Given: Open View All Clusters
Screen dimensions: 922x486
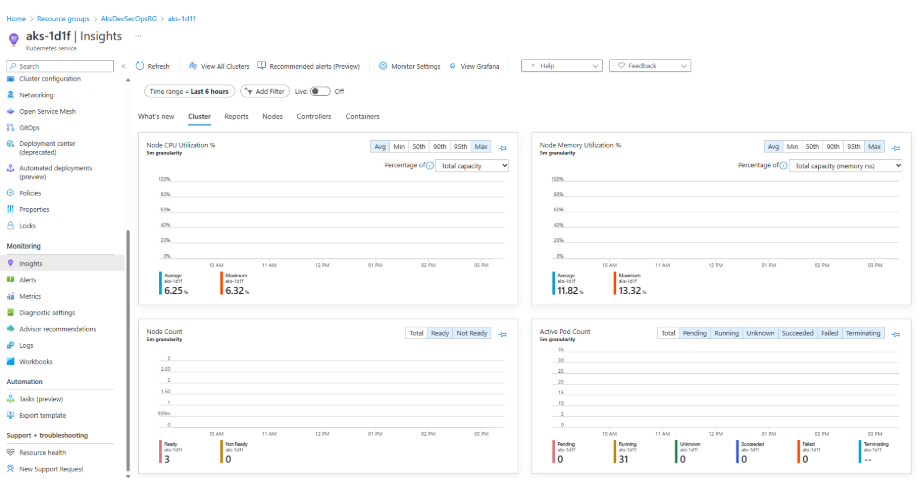Looking at the screenshot, I should pos(219,66).
